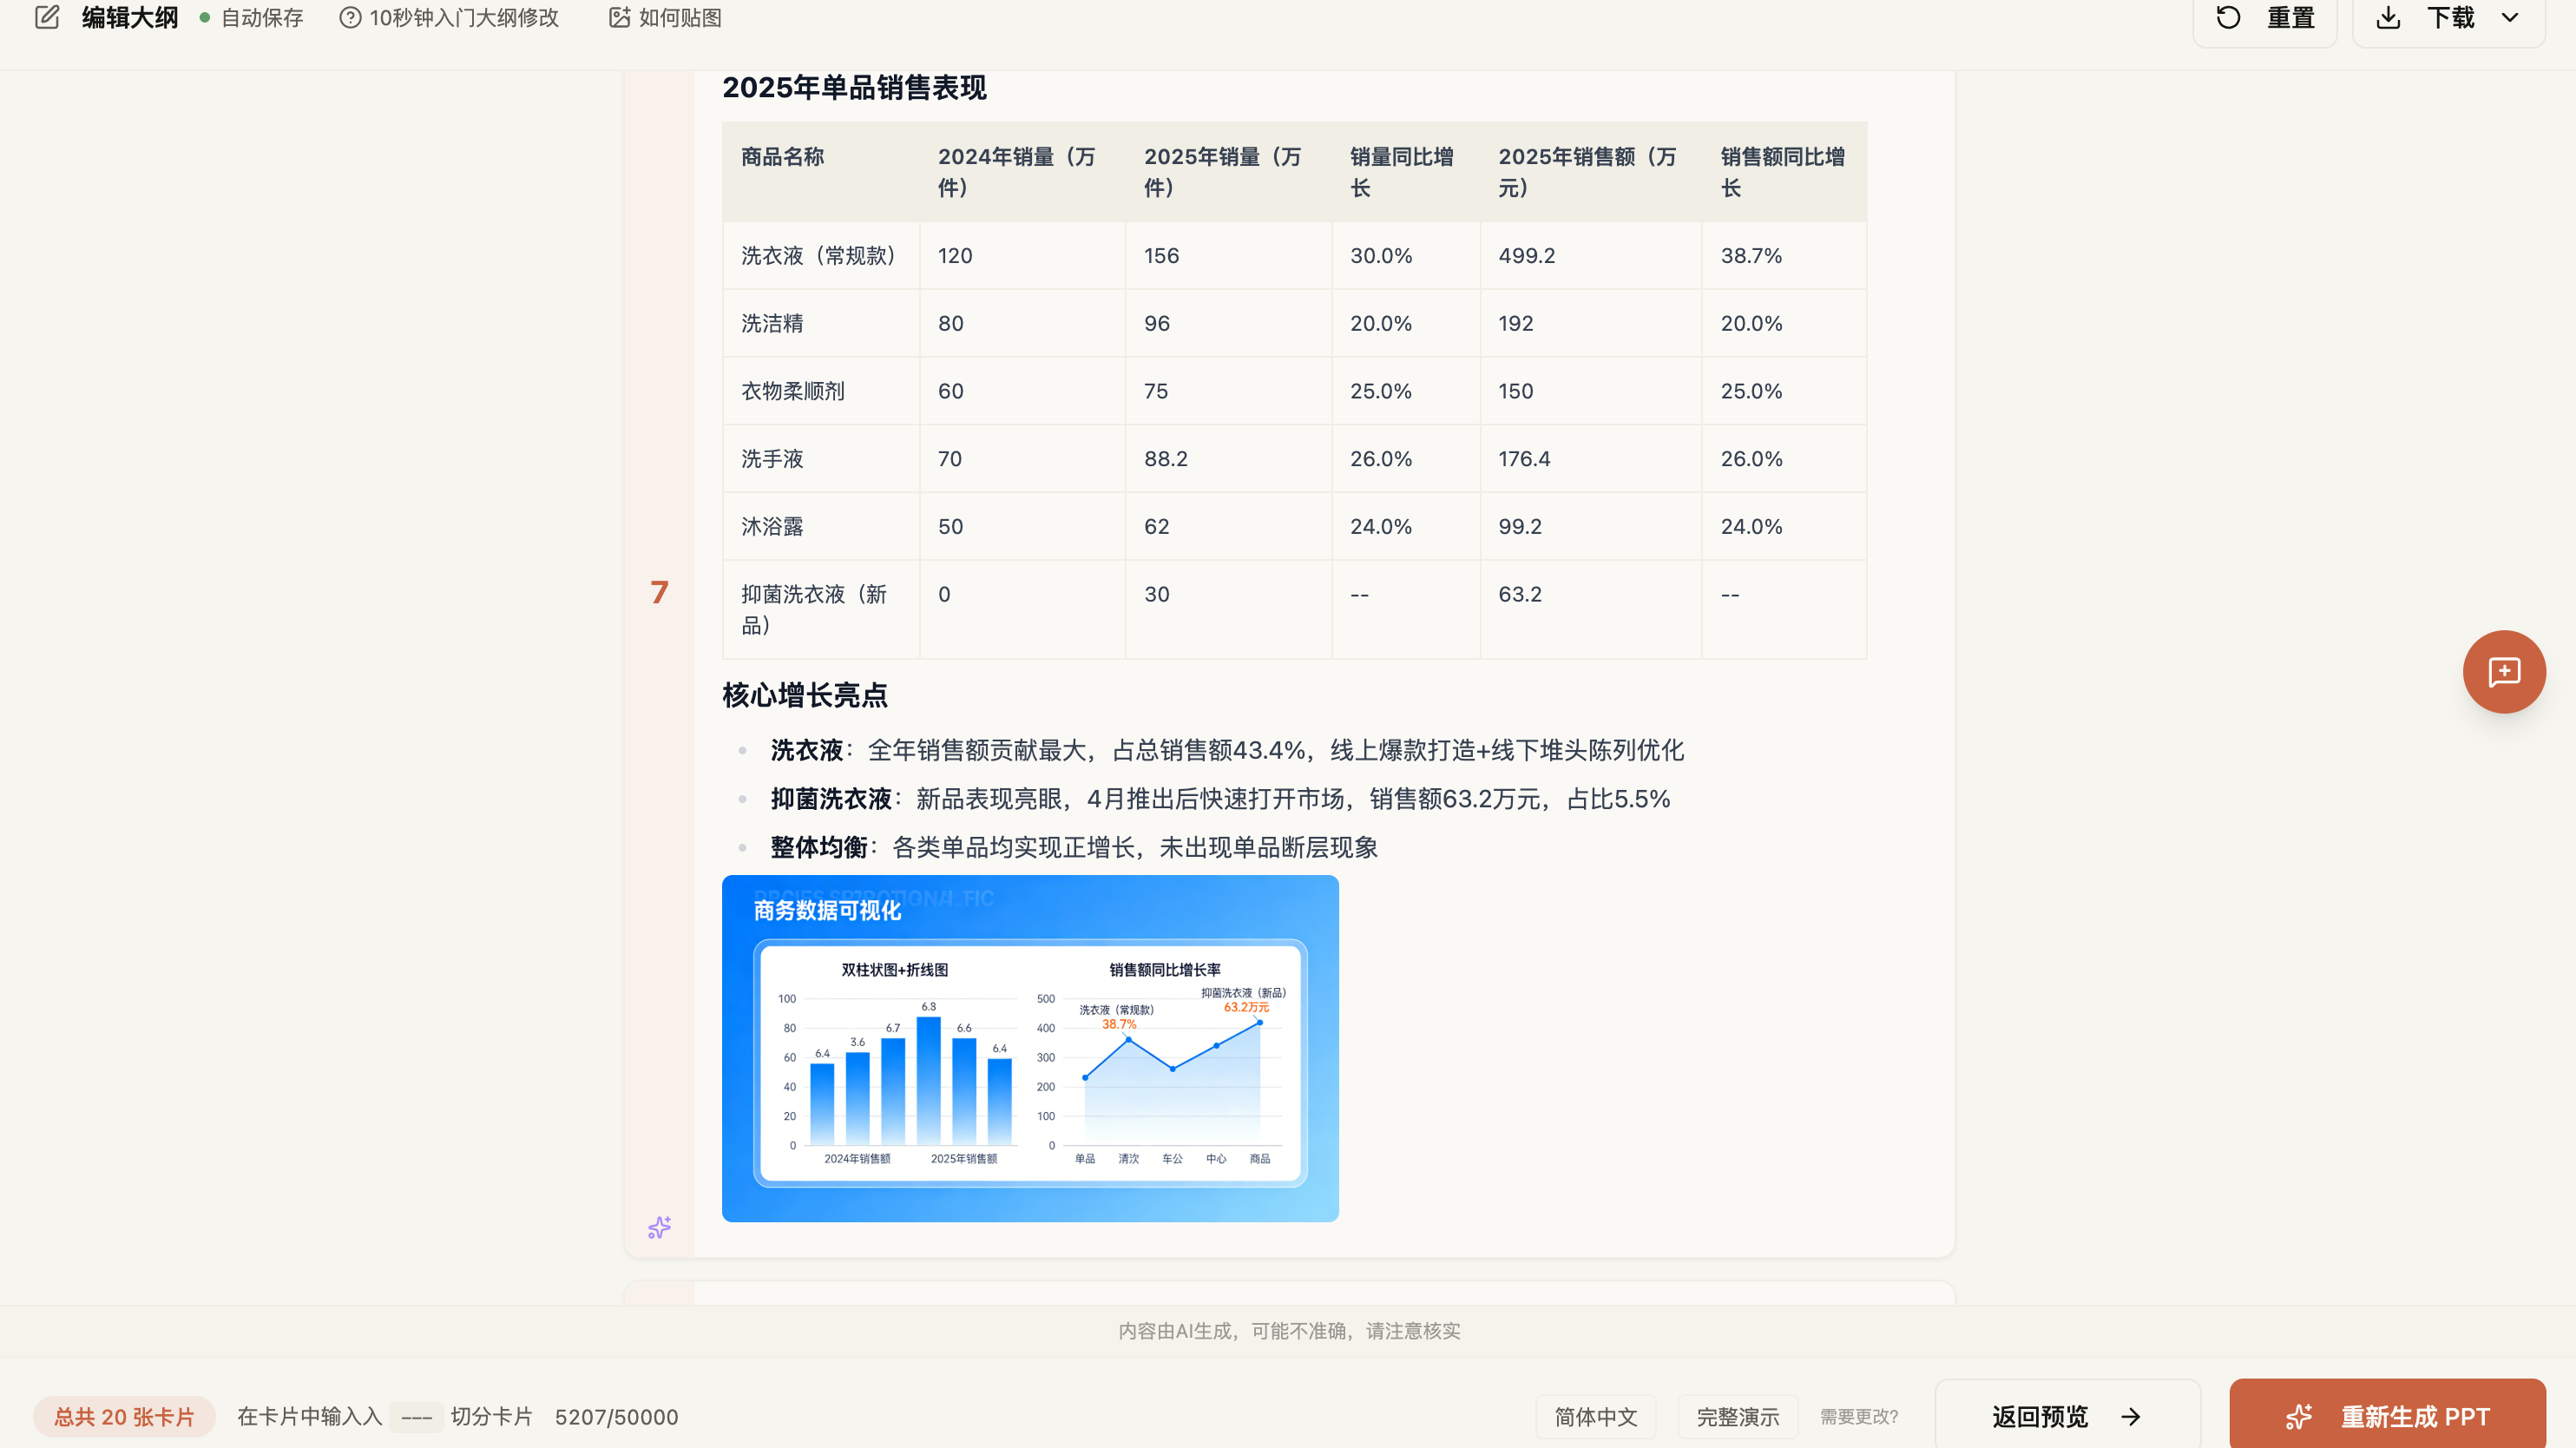Image resolution: width=2576 pixels, height=1448 pixels.
Task: Click 重置 button
Action: (2265, 18)
